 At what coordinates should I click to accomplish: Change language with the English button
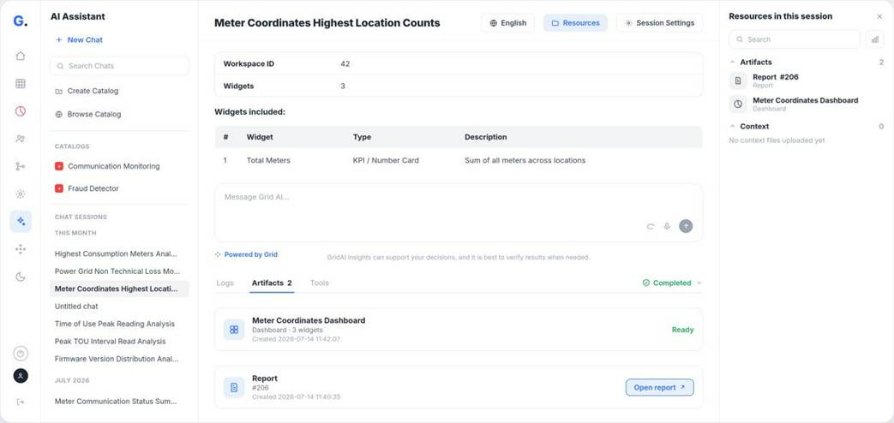pos(508,23)
